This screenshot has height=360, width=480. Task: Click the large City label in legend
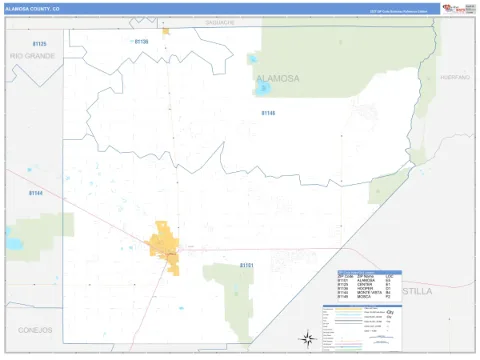point(390,312)
